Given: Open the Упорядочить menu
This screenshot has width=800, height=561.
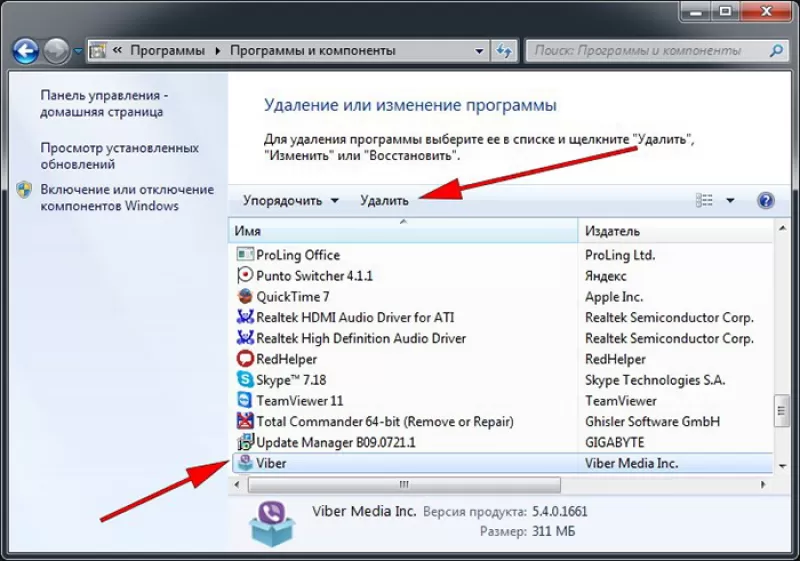Looking at the screenshot, I should 290,200.
